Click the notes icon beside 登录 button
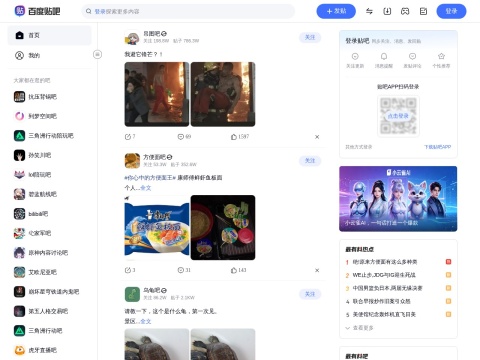480x360 pixels. click(423, 11)
